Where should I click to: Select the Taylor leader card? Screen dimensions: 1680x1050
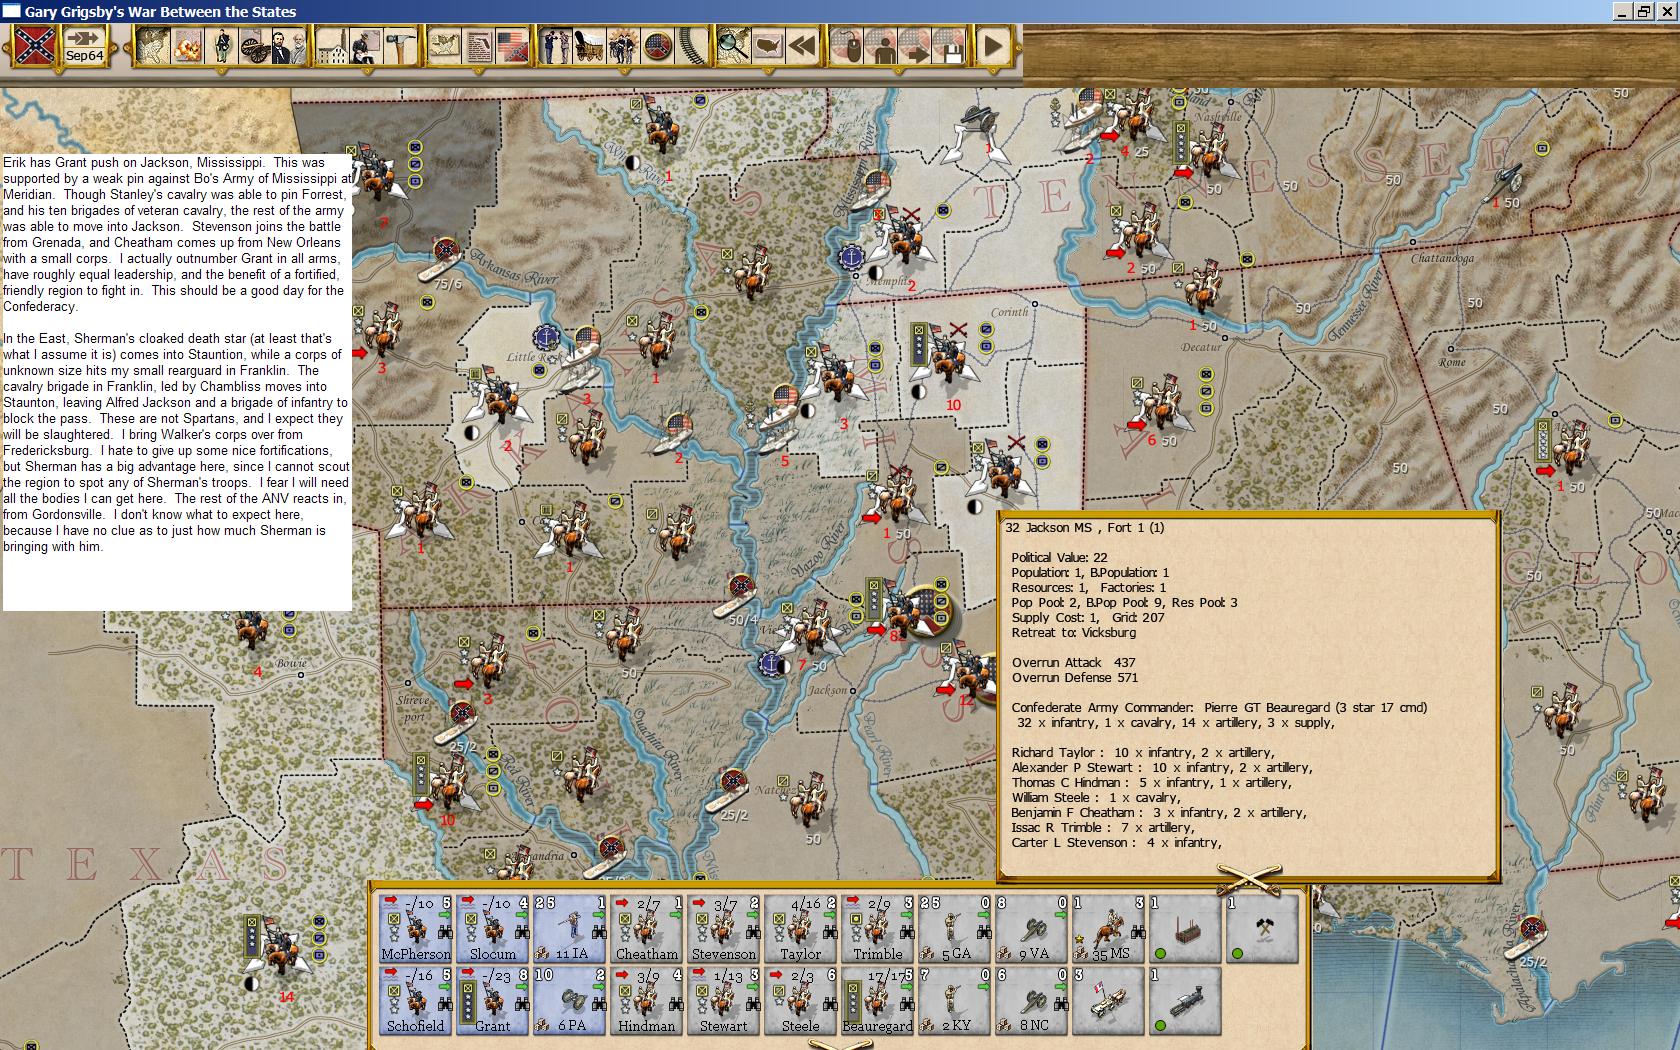pyautogui.click(x=801, y=928)
